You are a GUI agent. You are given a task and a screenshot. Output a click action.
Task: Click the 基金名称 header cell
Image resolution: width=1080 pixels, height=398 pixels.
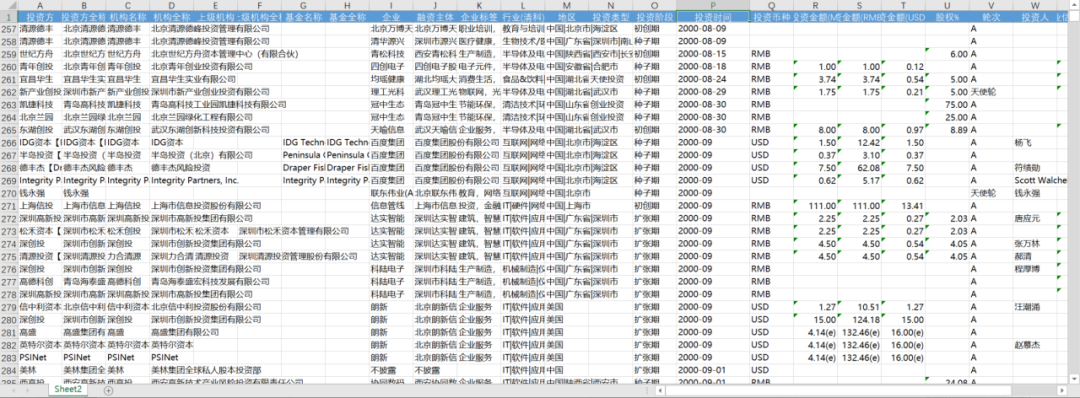[x=303, y=17]
